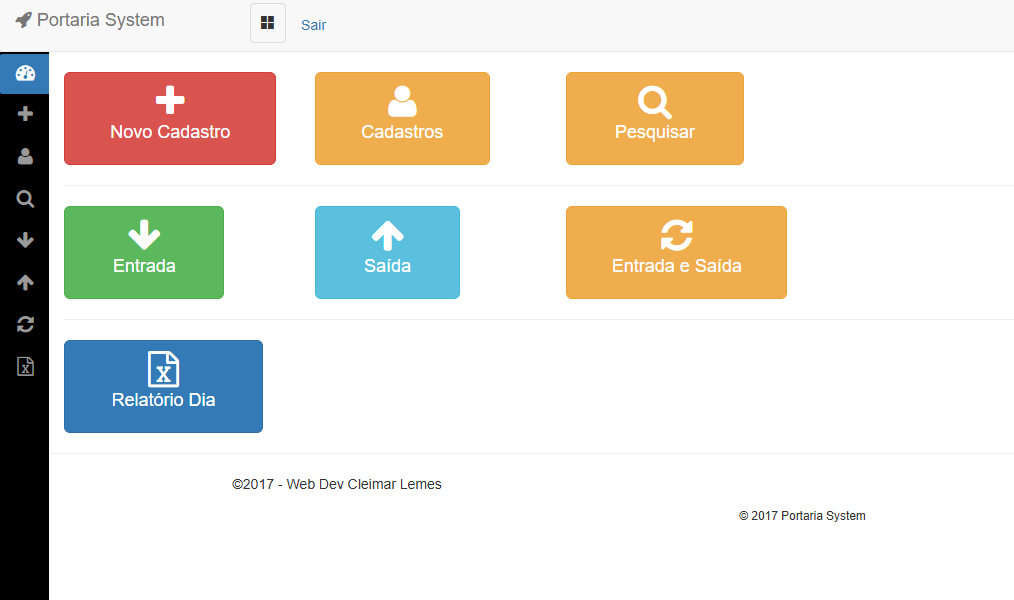Viewport: 1014px width, 600px height.
Task: Click the Pesquisar search button
Action: pos(654,118)
